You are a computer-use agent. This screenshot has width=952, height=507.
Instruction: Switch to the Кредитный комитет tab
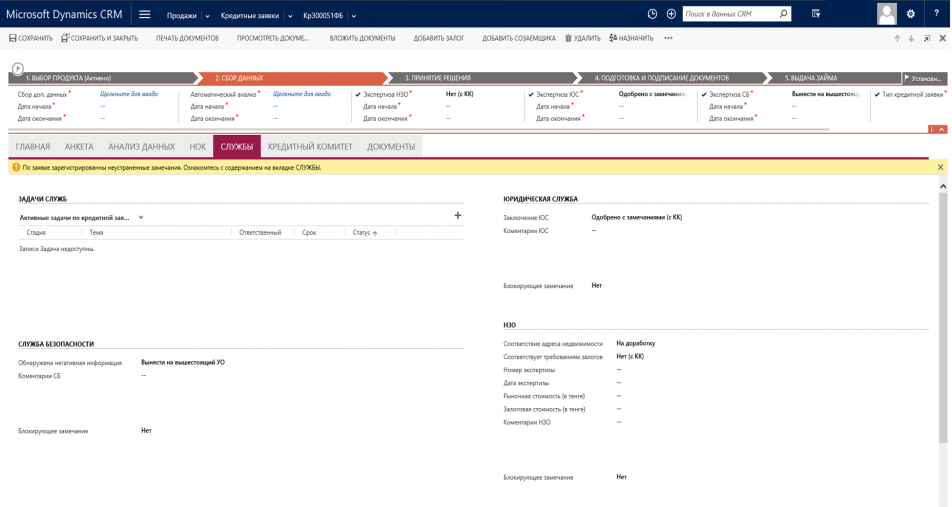[310, 147]
